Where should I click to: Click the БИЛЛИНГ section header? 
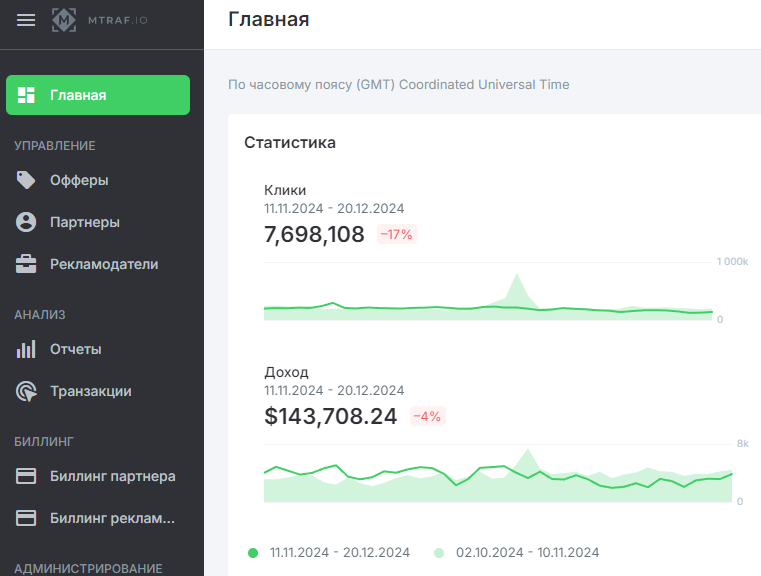[44, 442]
